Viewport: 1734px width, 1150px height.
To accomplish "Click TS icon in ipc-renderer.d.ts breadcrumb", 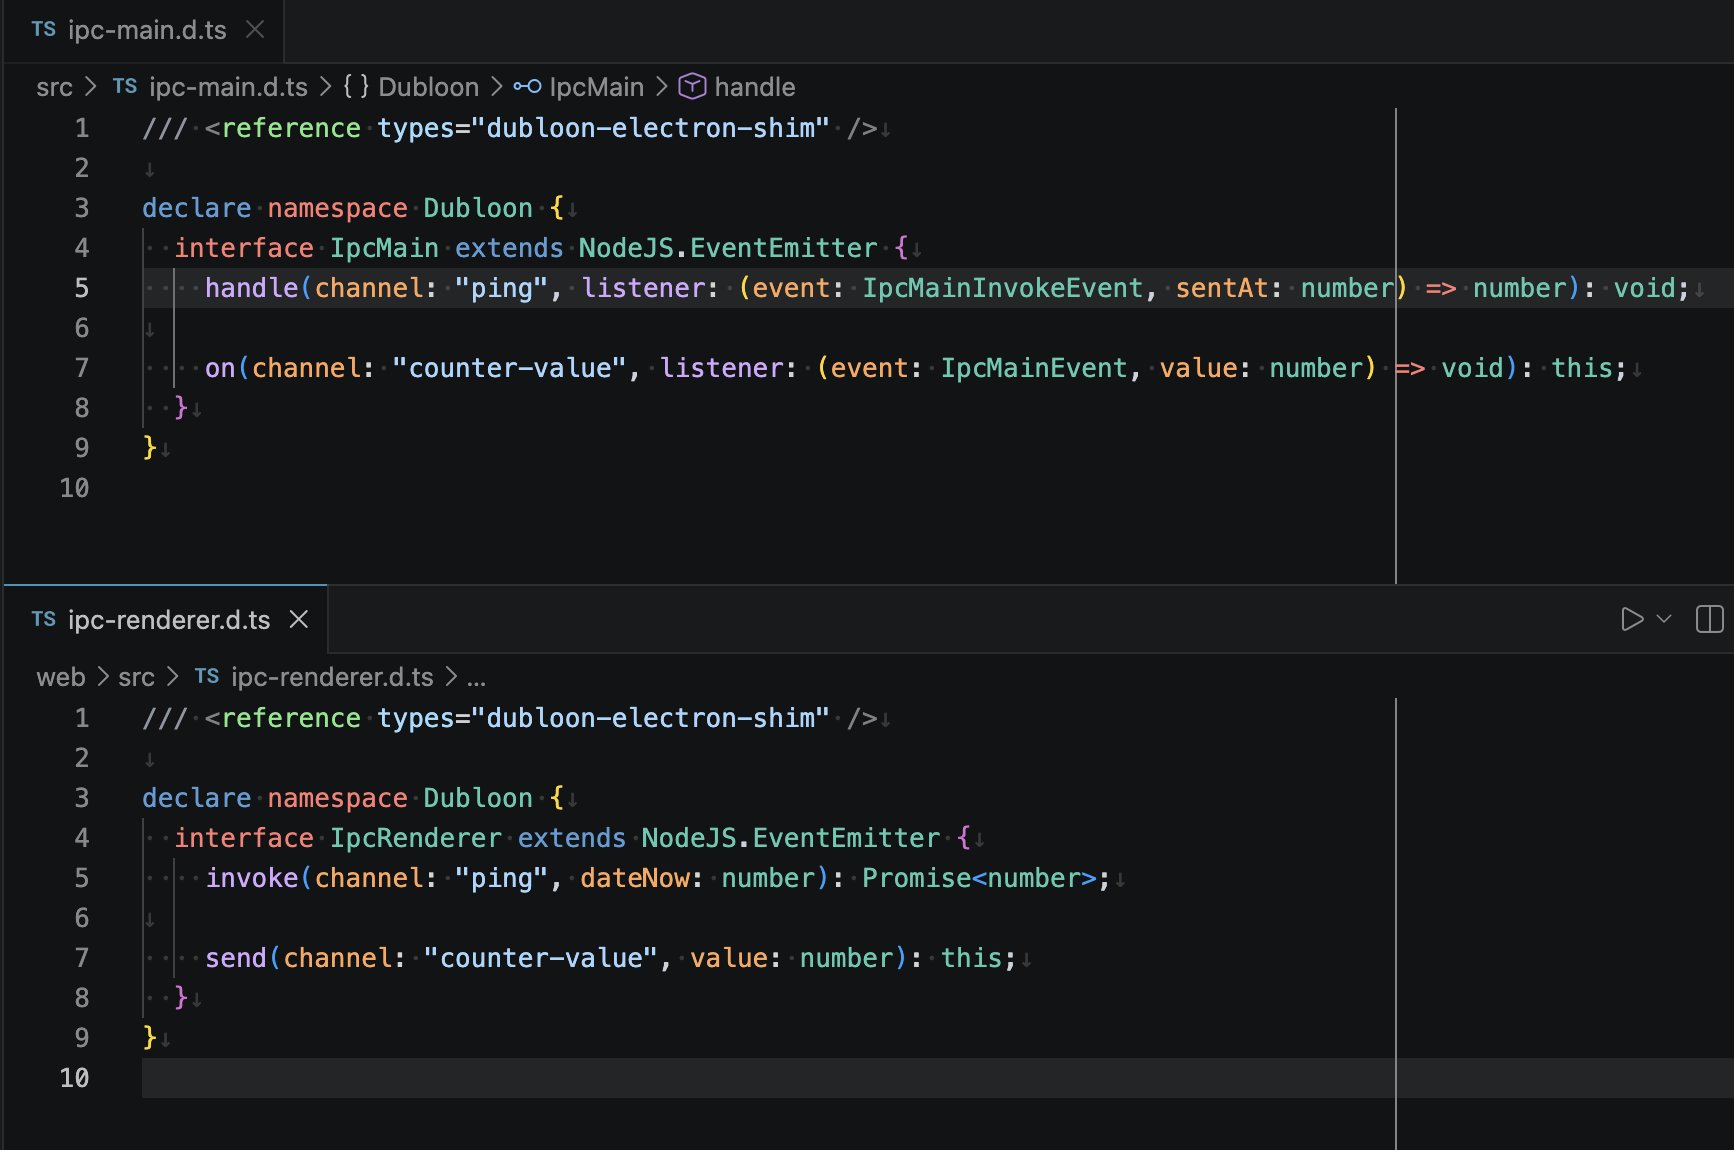I will tap(207, 677).
